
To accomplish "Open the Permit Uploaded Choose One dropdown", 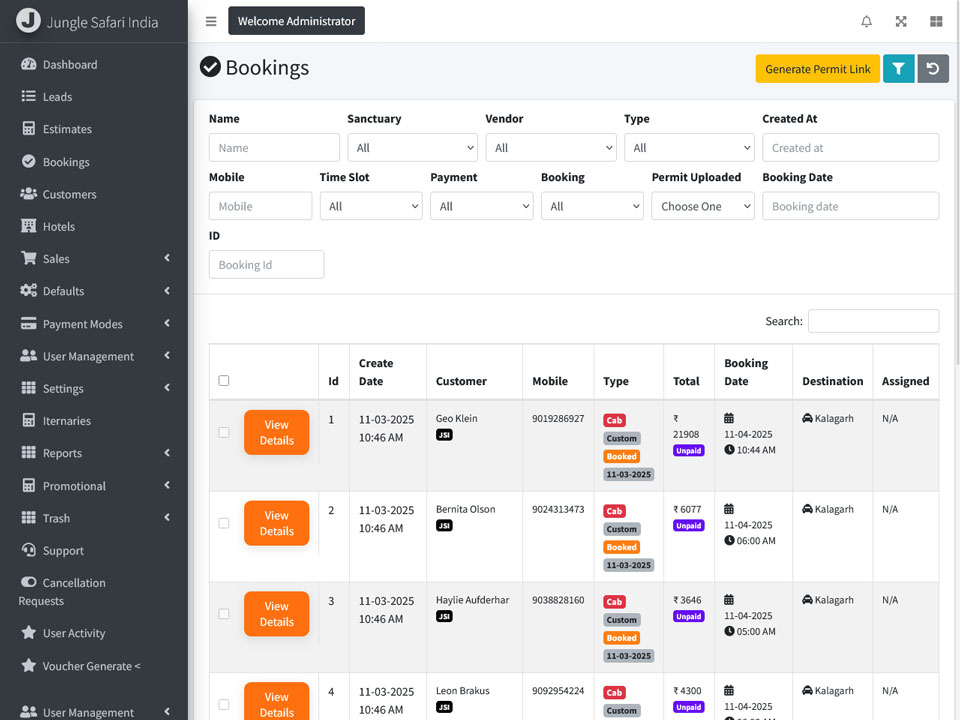I will point(703,206).
